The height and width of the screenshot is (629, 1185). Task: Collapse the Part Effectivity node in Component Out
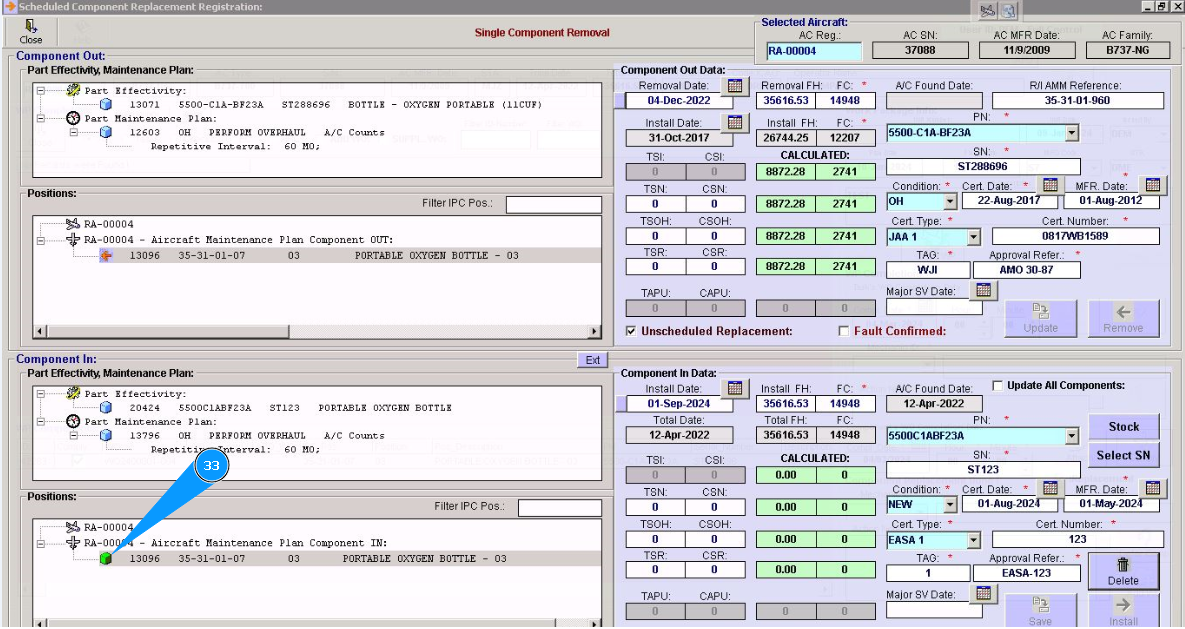pyautogui.click(x=41, y=90)
